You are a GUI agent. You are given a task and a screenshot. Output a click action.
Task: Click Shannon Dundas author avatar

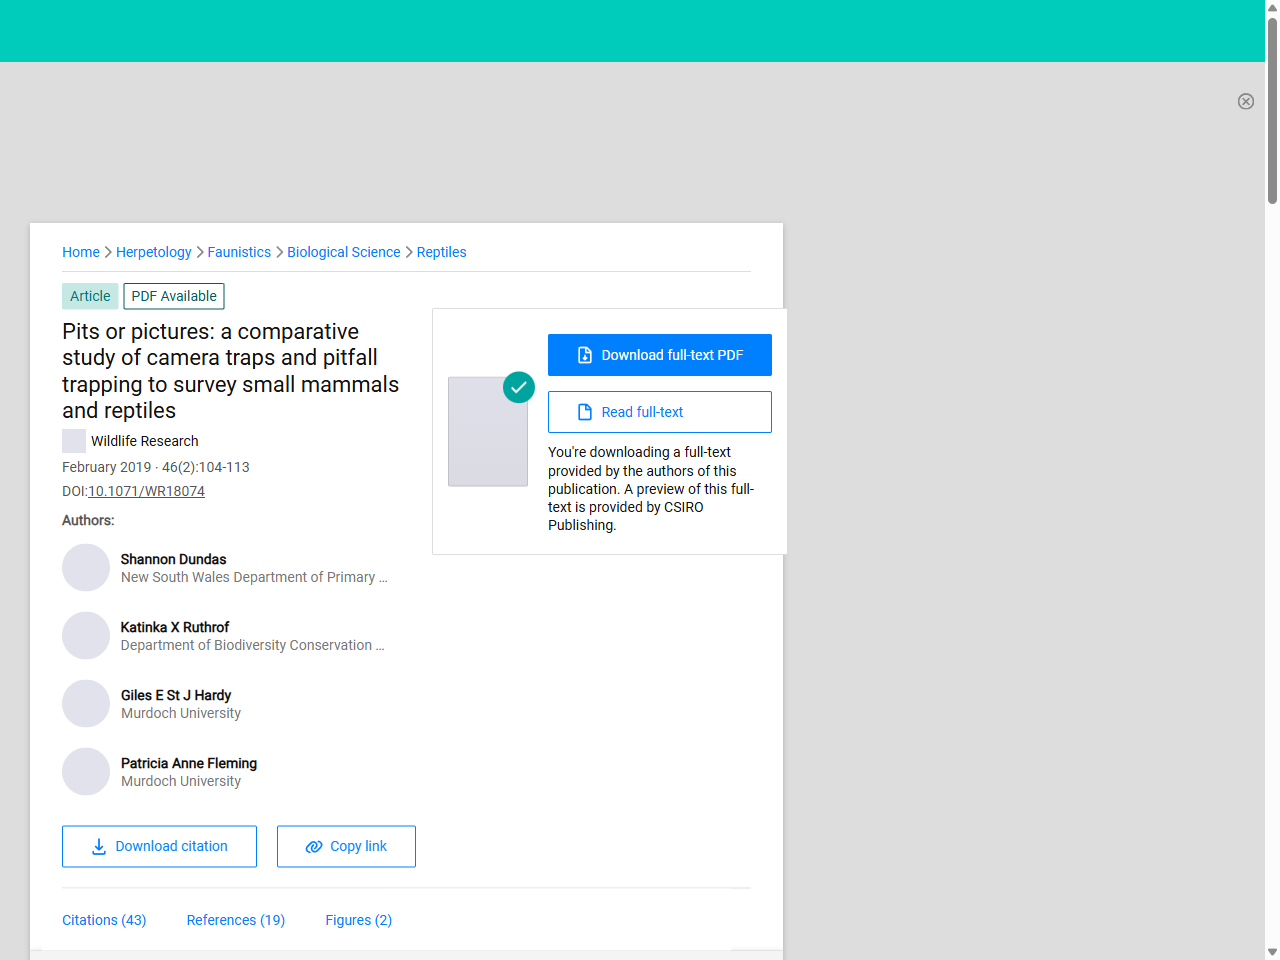pos(86,568)
